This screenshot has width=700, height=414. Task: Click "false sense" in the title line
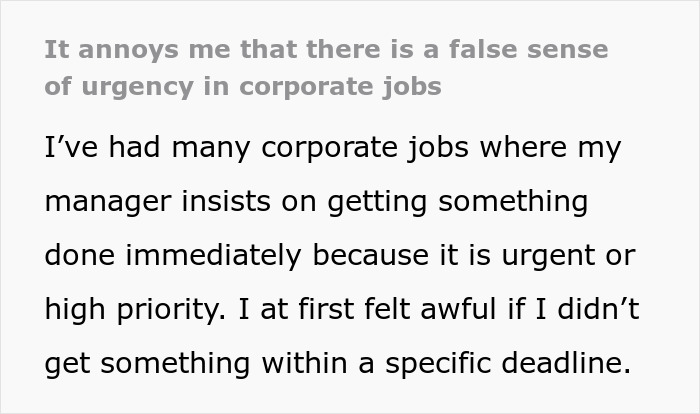529,49
